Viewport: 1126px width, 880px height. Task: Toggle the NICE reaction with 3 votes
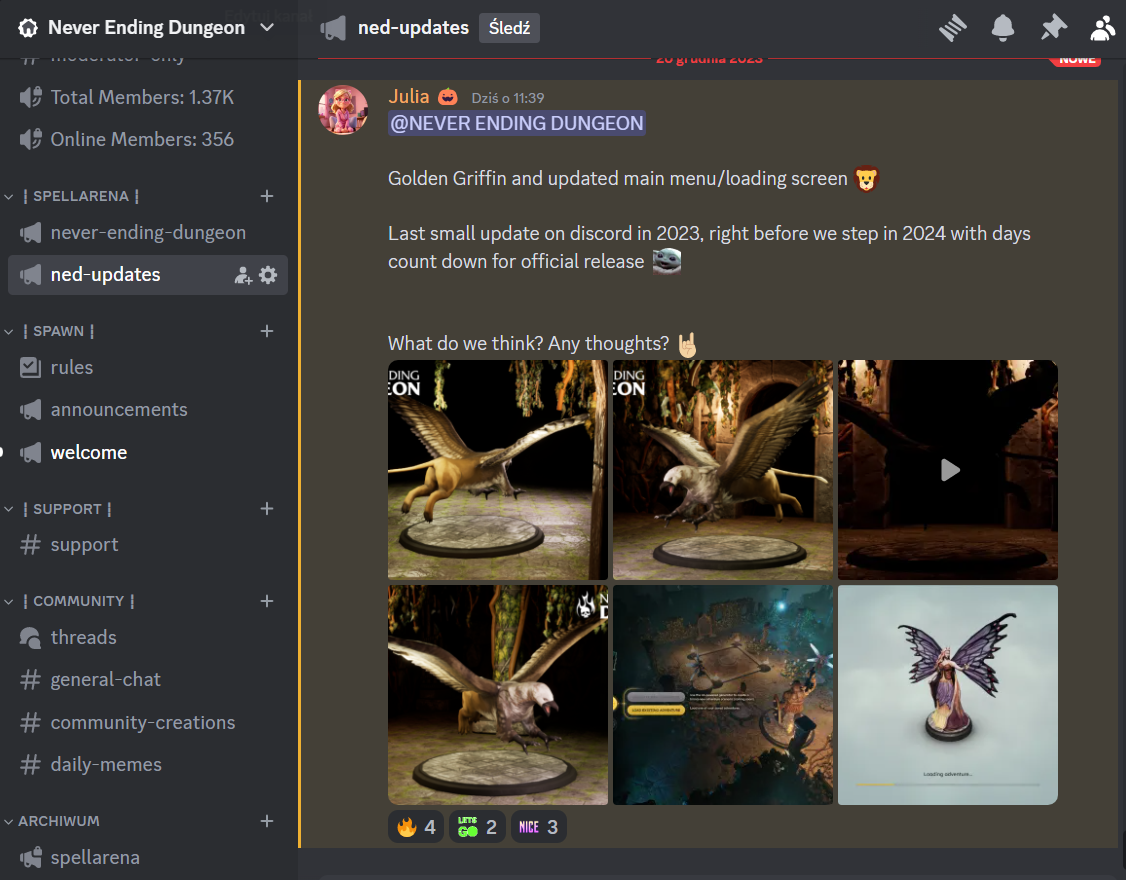click(538, 828)
